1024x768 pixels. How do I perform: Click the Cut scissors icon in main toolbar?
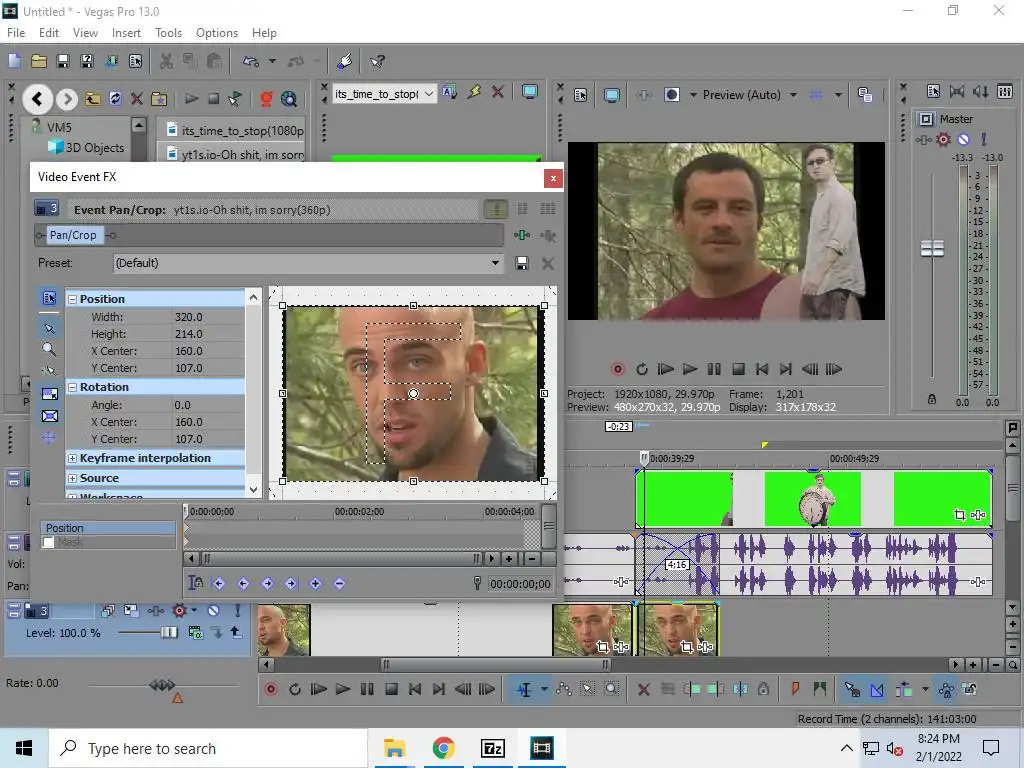pos(167,61)
